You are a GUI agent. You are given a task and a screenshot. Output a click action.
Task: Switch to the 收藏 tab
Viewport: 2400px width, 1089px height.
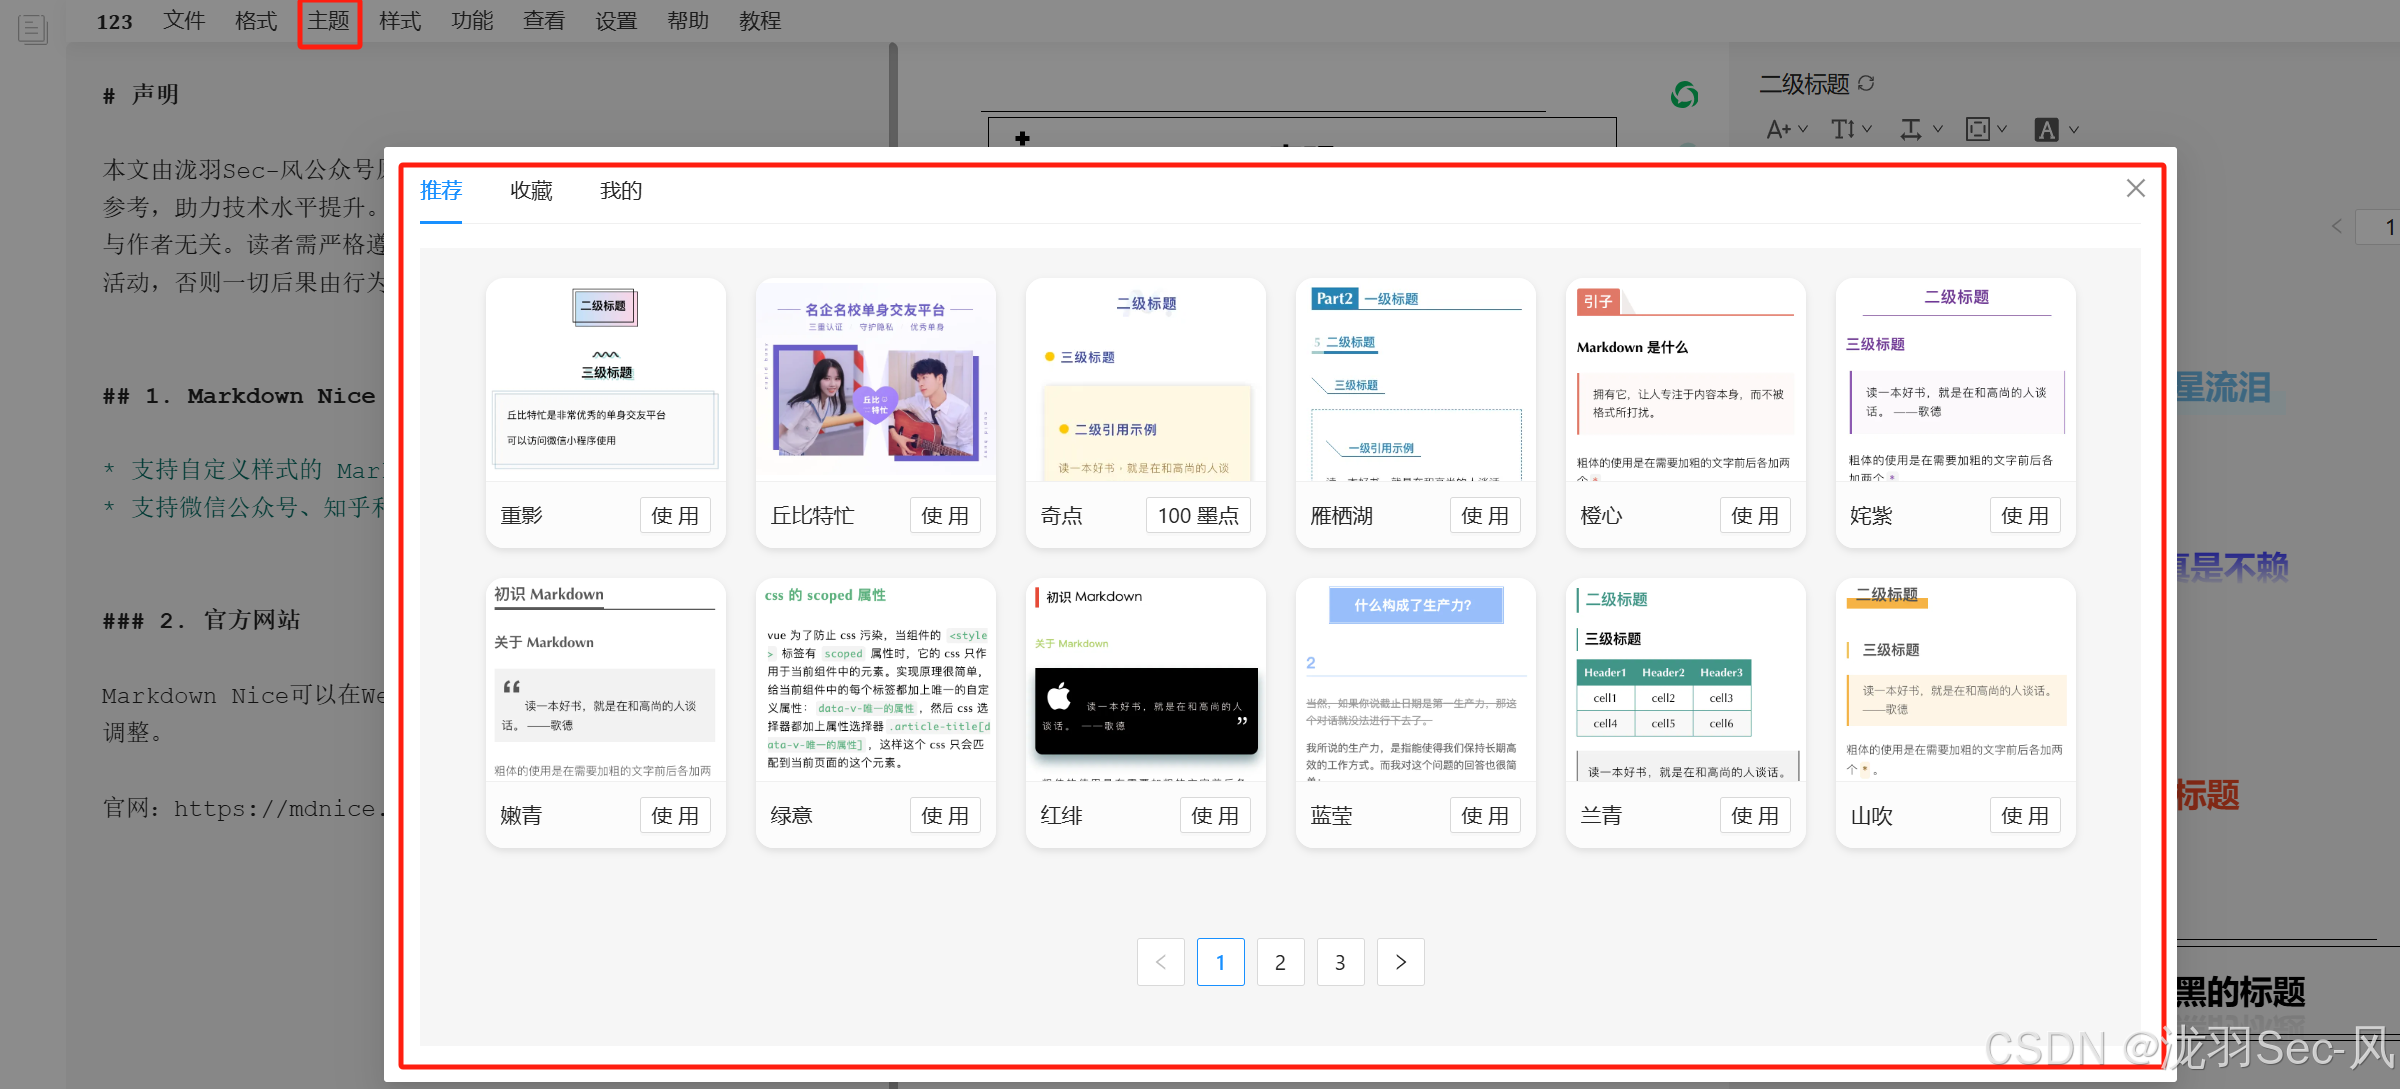tap(531, 191)
